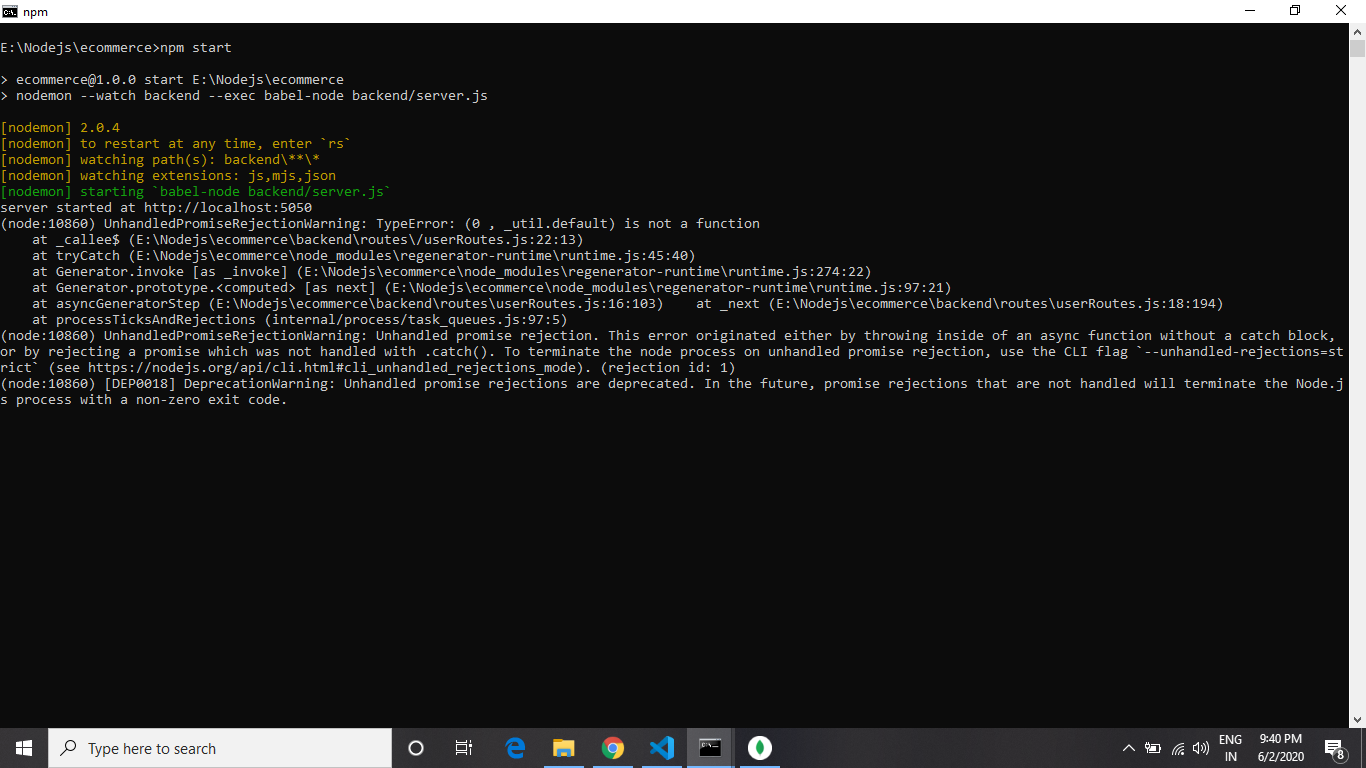Click 'at processTicksAndRejections' stack trace line
Viewport: 1366px width, 768px height.
click(300, 319)
